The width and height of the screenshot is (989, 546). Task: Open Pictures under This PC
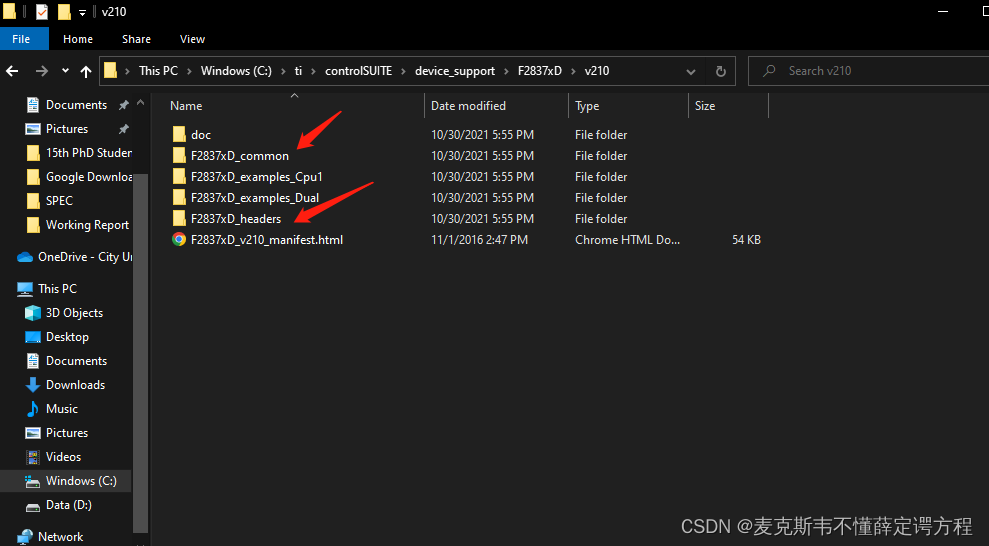67,433
